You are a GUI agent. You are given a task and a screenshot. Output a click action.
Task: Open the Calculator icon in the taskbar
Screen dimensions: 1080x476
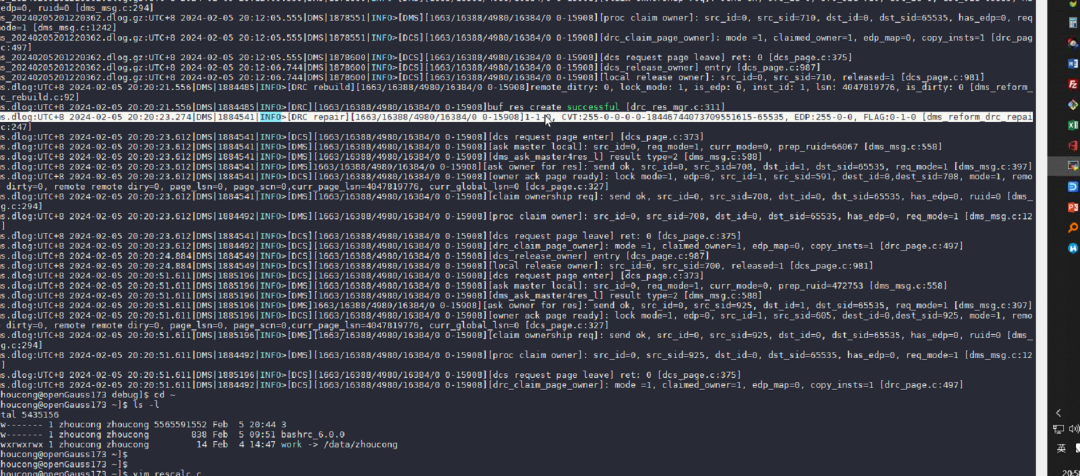tap(1072, 23)
